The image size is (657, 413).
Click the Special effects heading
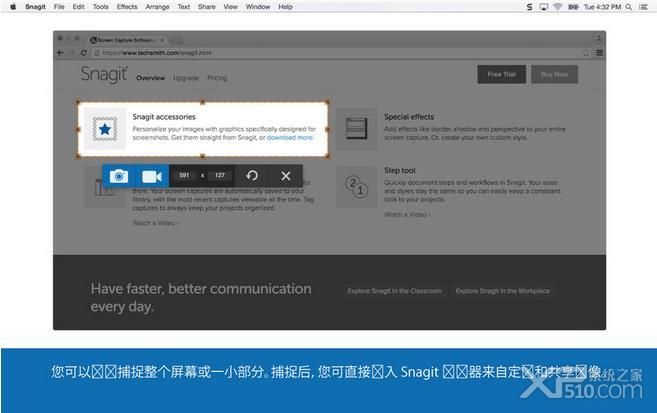[x=409, y=117]
